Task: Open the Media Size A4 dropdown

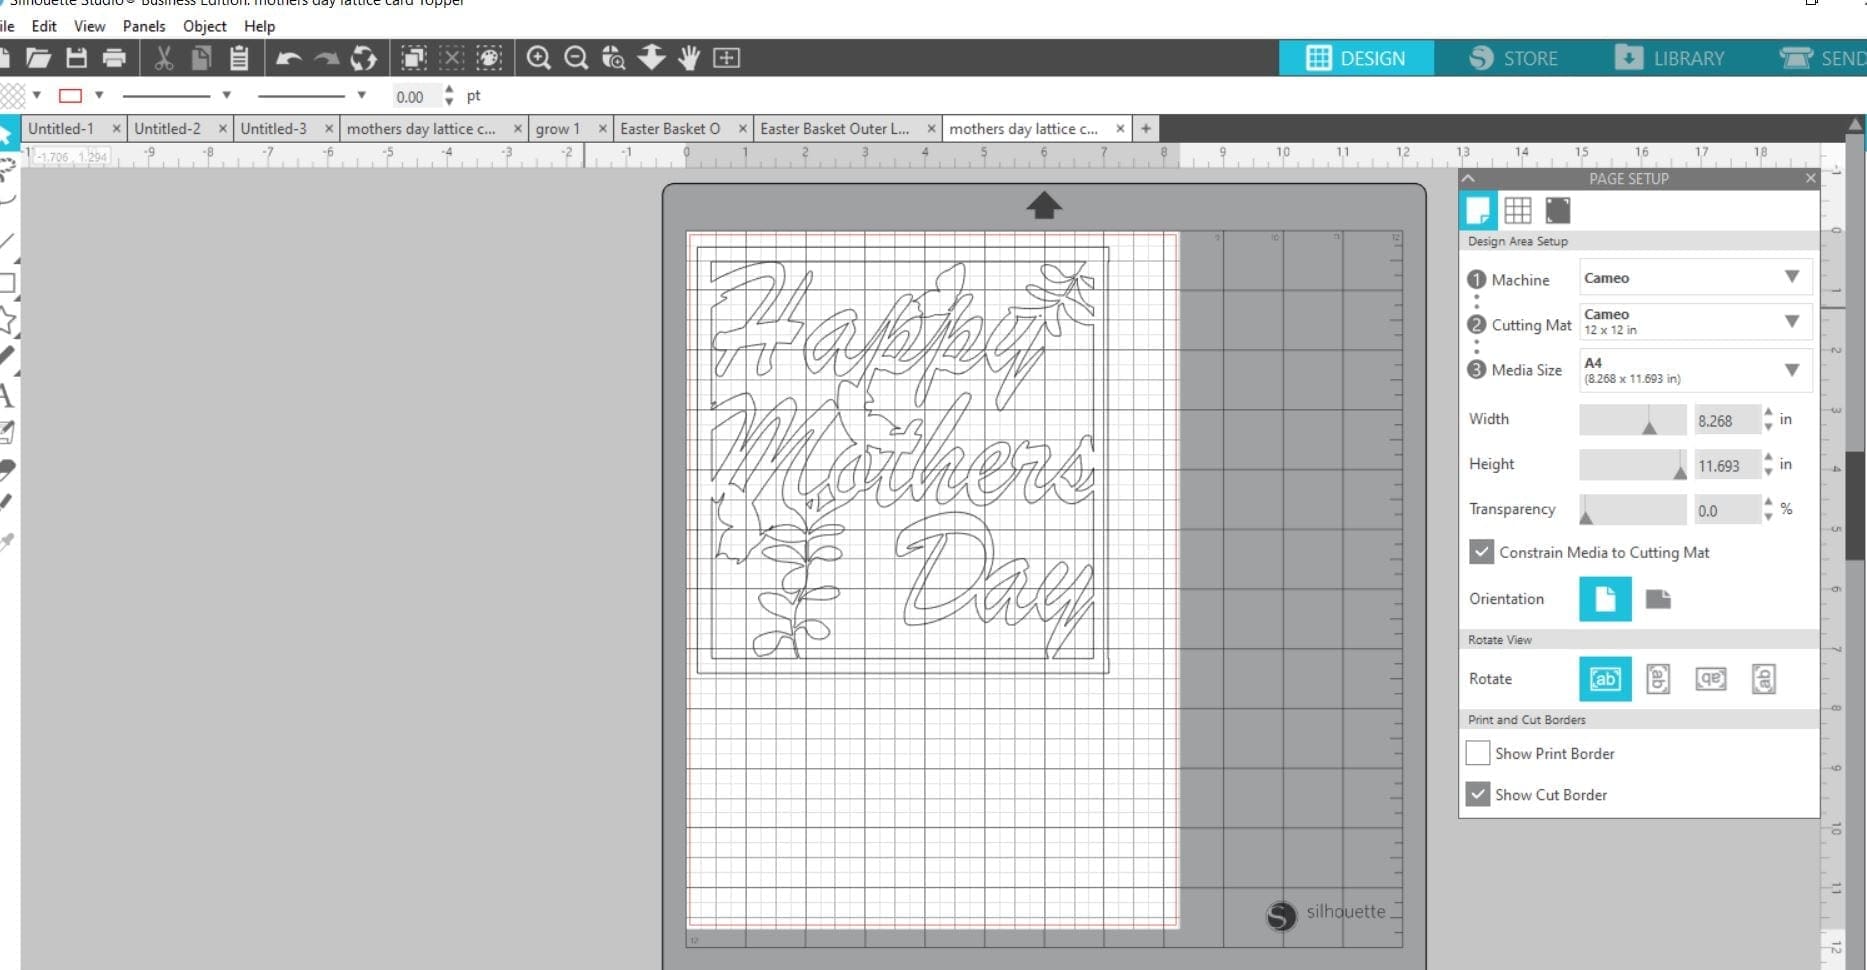Action: (1694, 370)
